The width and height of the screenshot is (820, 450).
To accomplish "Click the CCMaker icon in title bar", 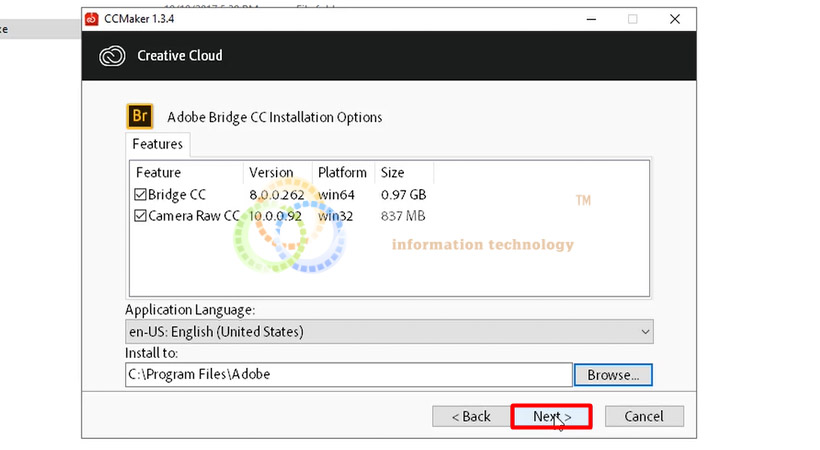I will [x=92, y=18].
